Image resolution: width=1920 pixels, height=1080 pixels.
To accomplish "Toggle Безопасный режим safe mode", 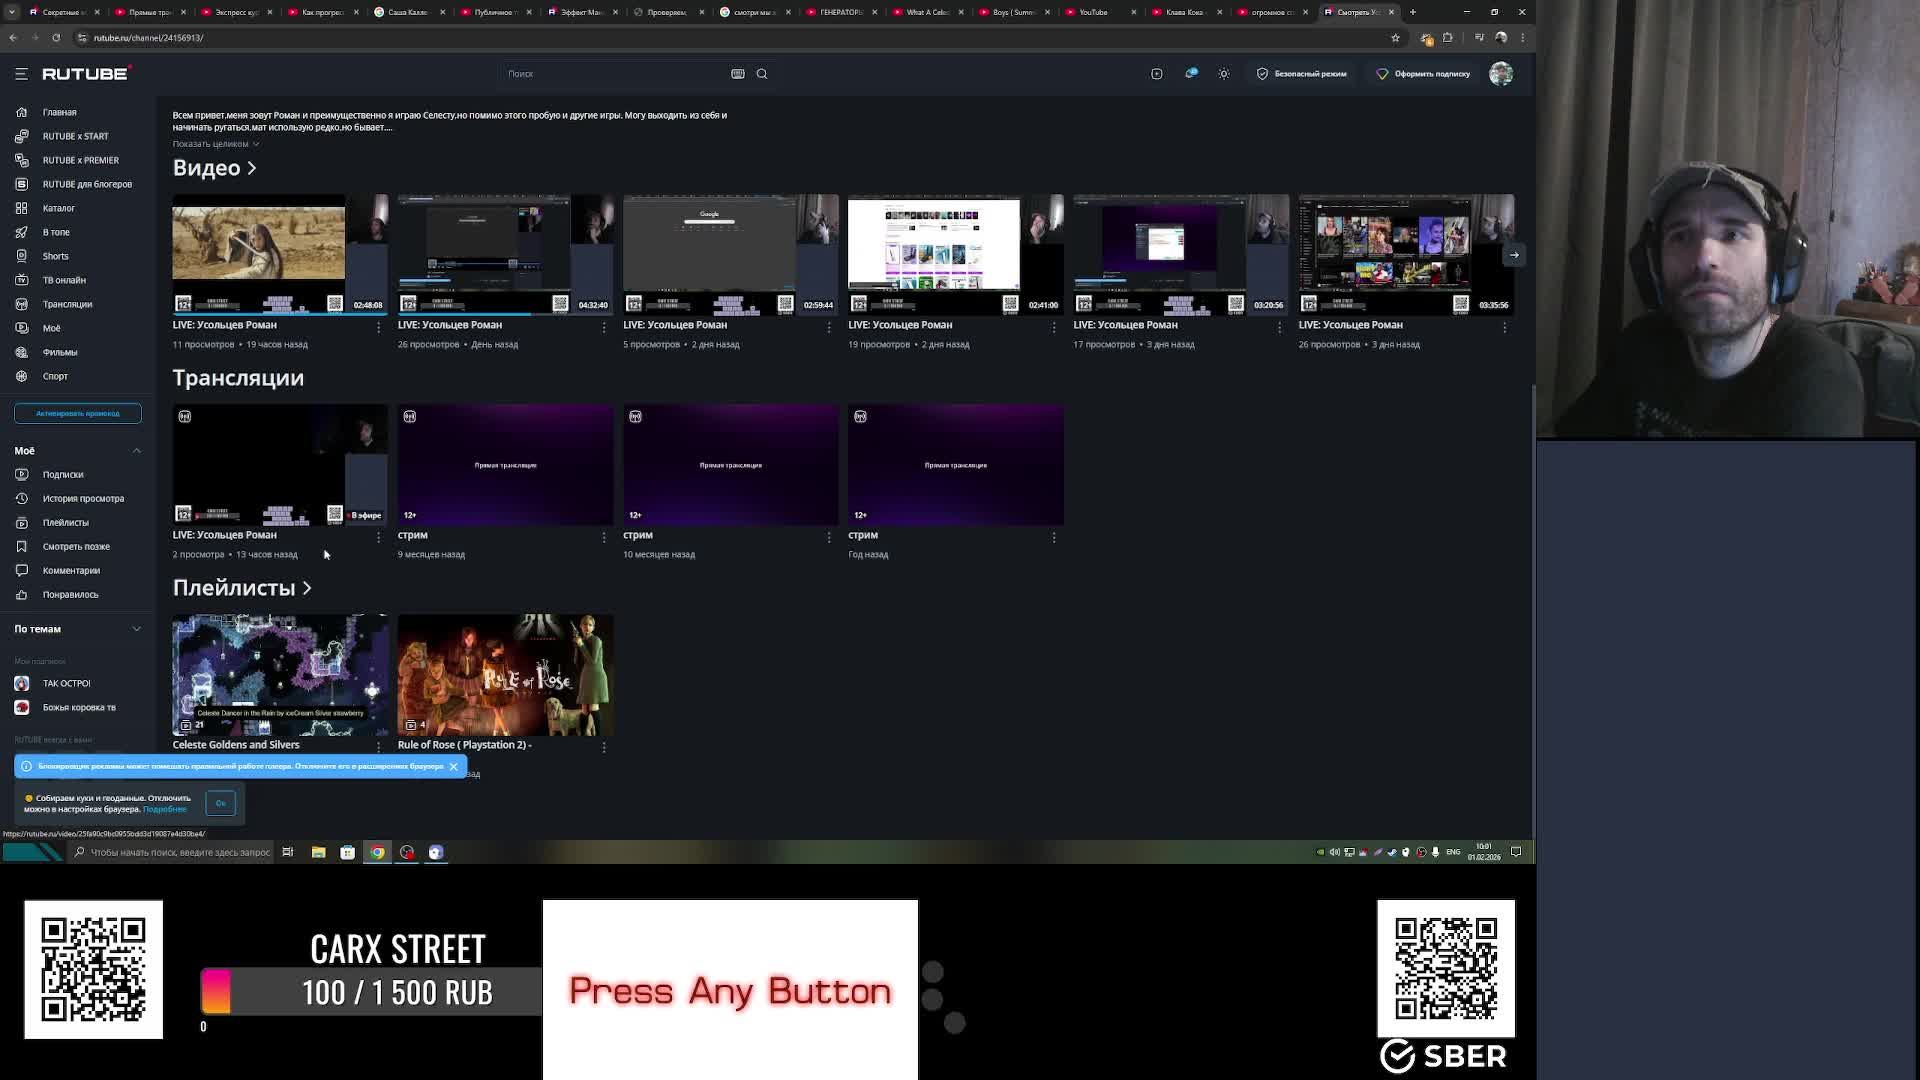I will click(1301, 74).
